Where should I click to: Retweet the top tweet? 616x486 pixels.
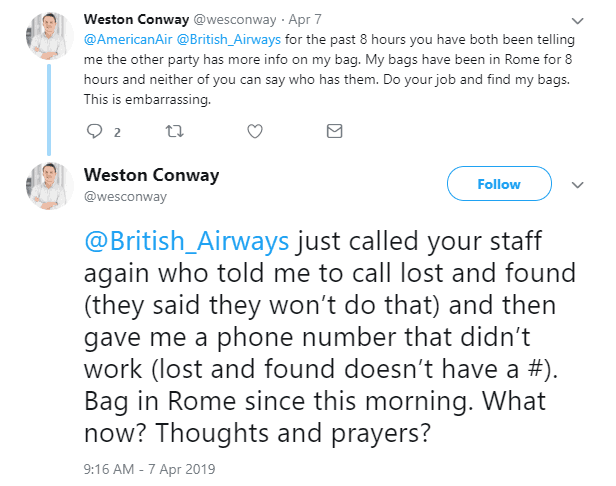coord(176,131)
